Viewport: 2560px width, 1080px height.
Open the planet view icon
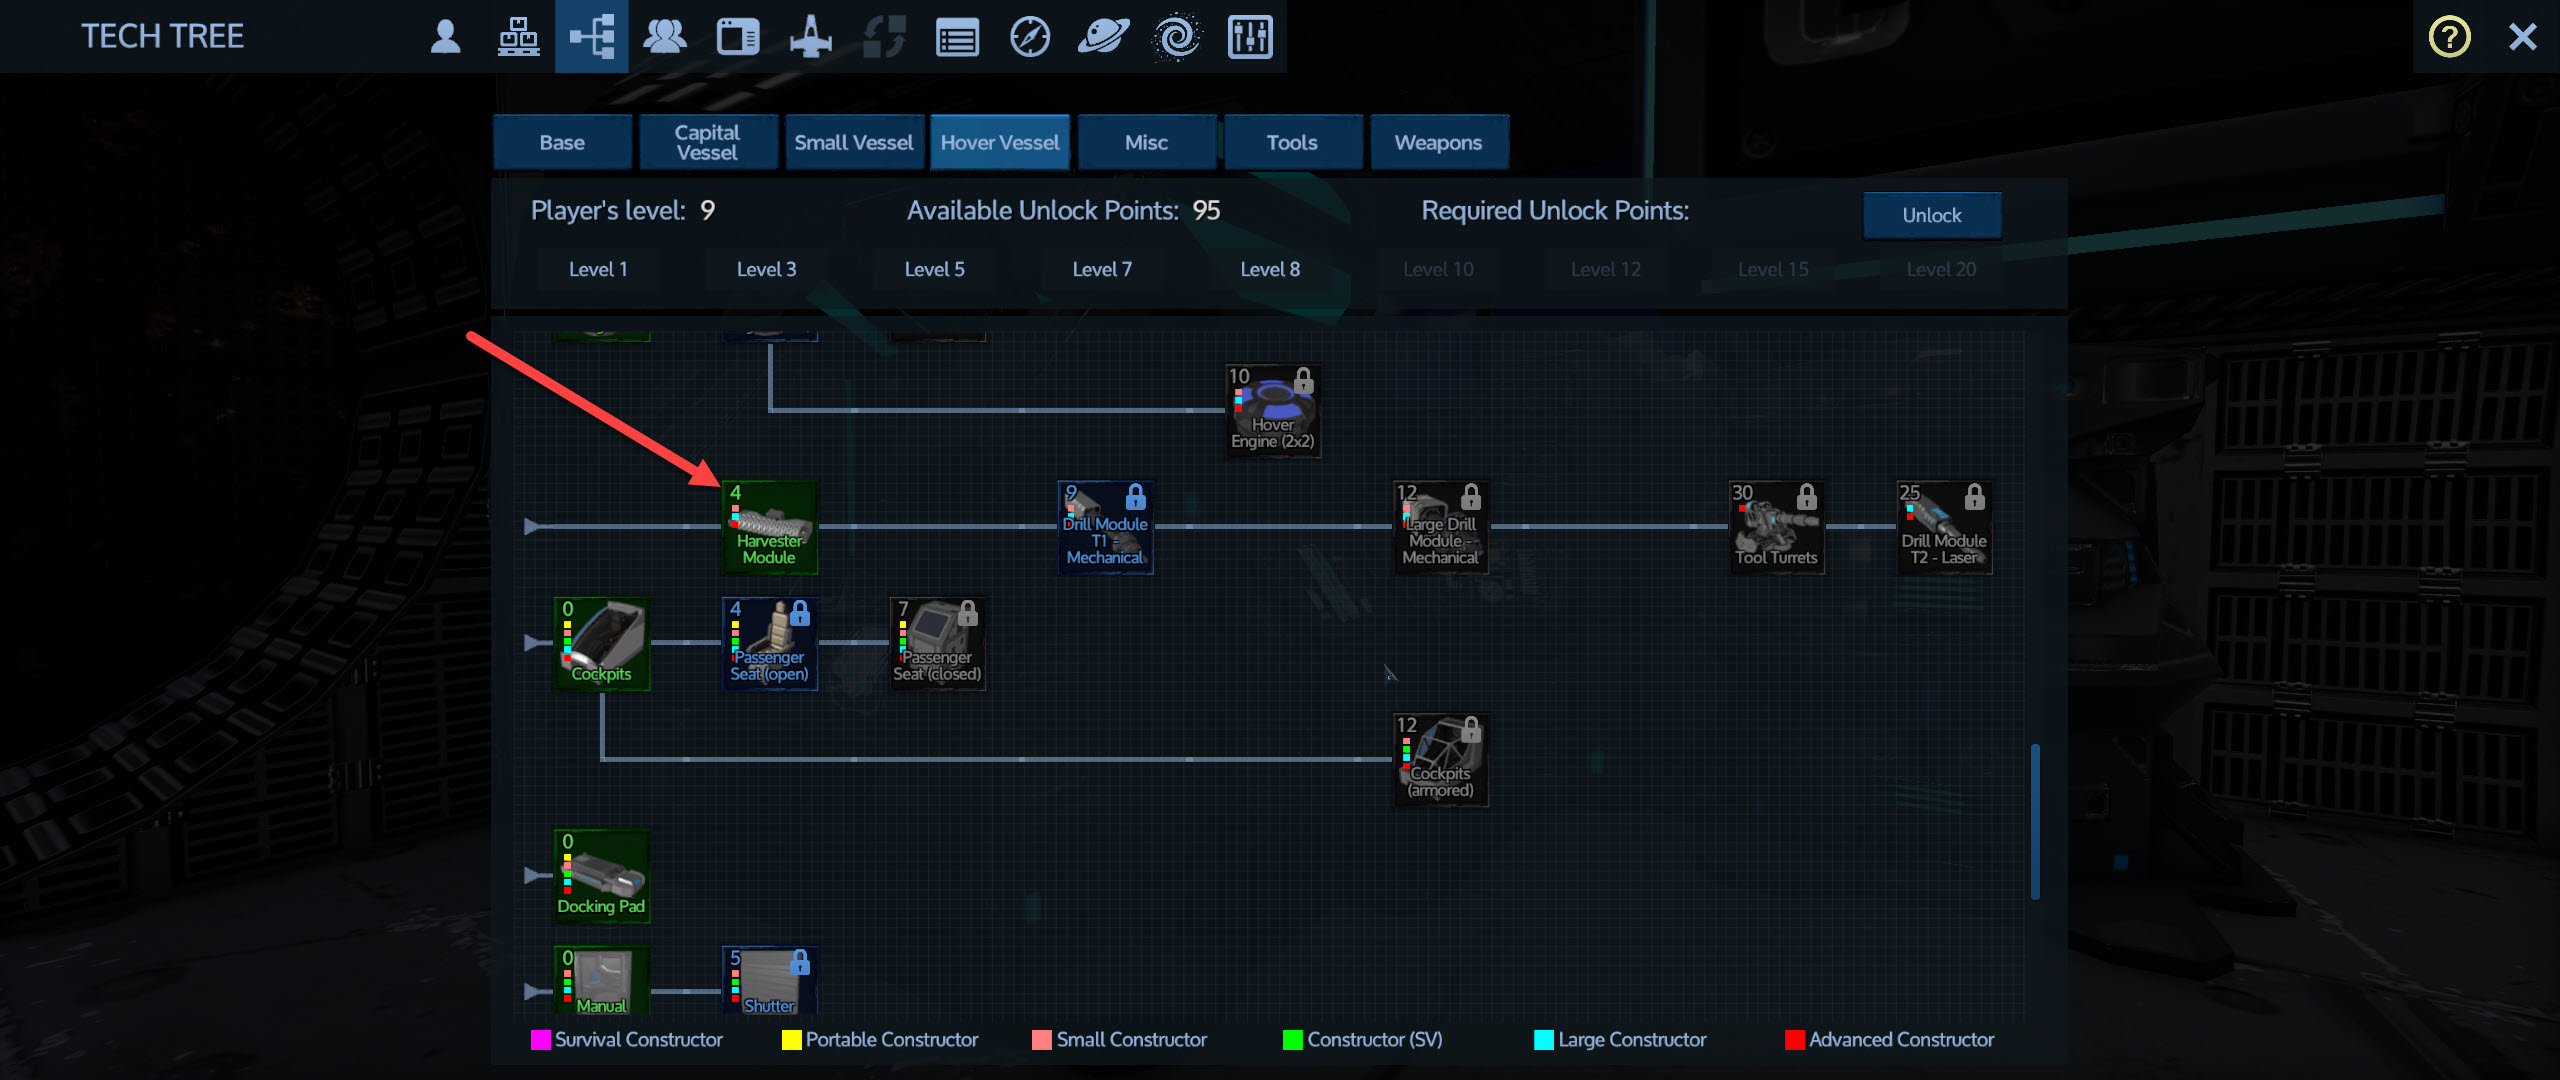tap(1103, 37)
